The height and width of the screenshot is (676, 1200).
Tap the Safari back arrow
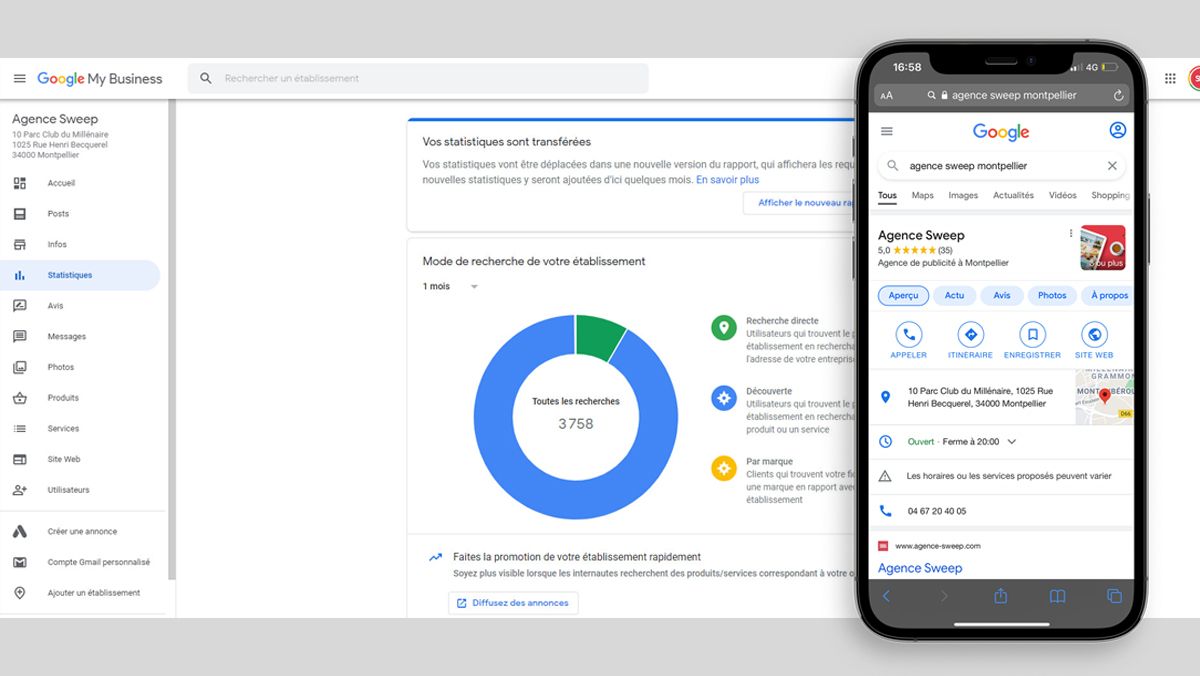(x=886, y=597)
